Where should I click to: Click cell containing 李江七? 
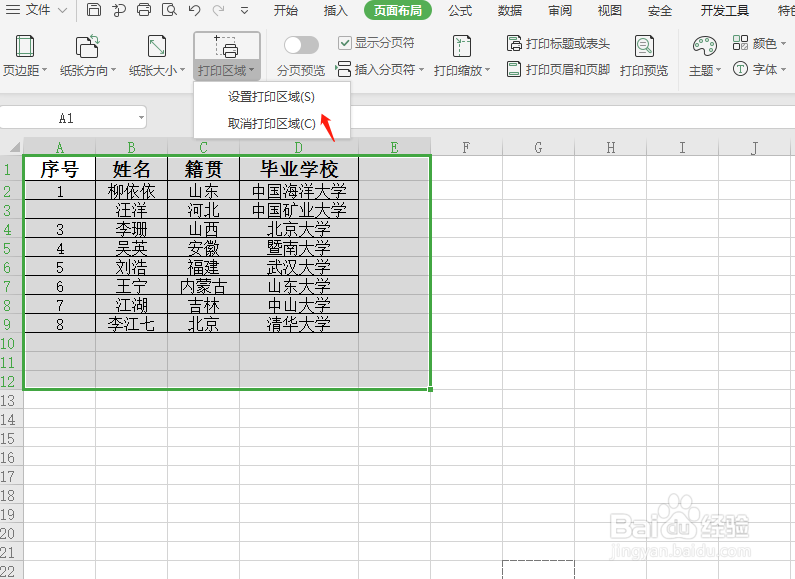pyautogui.click(x=131, y=324)
